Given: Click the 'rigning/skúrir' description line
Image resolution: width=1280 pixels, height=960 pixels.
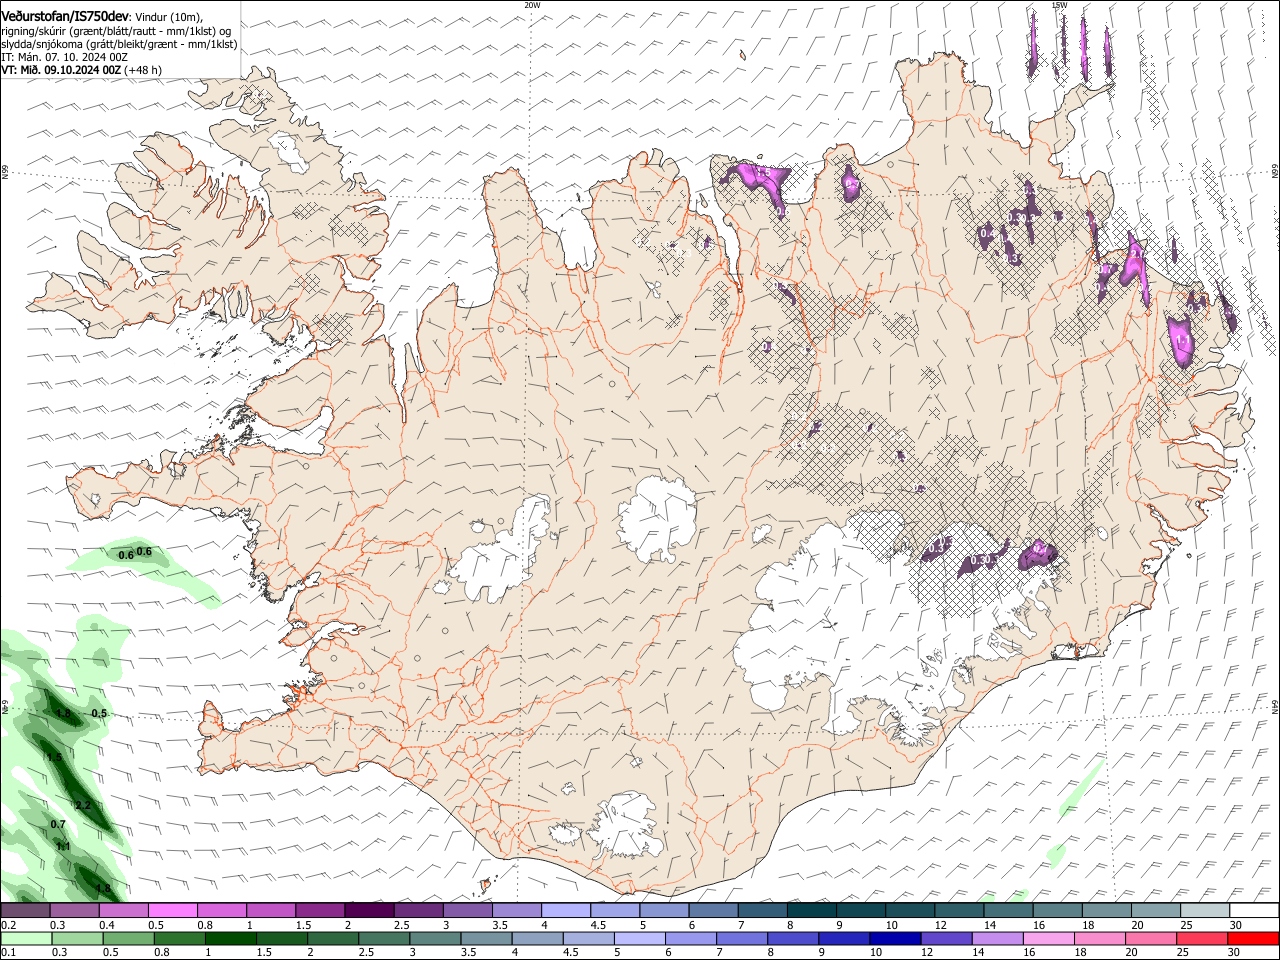Looking at the screenshot, I should coord(117,30).
